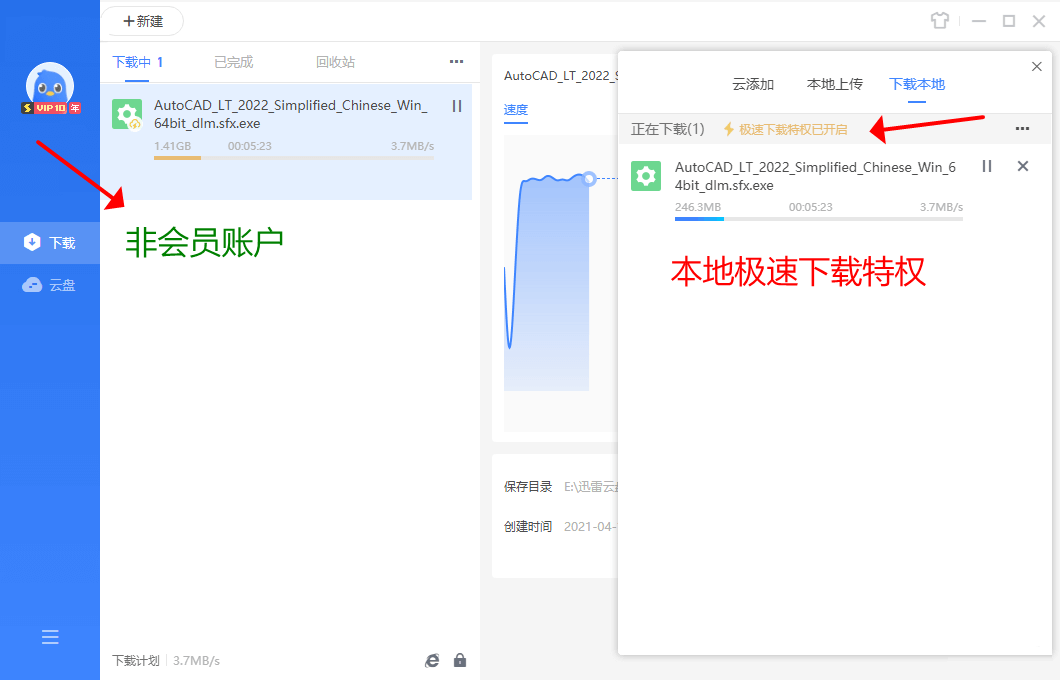This screenshot has height=680, width=1060.
Task: Click green gear file icon in popup panel
Action: click(646, 177)
